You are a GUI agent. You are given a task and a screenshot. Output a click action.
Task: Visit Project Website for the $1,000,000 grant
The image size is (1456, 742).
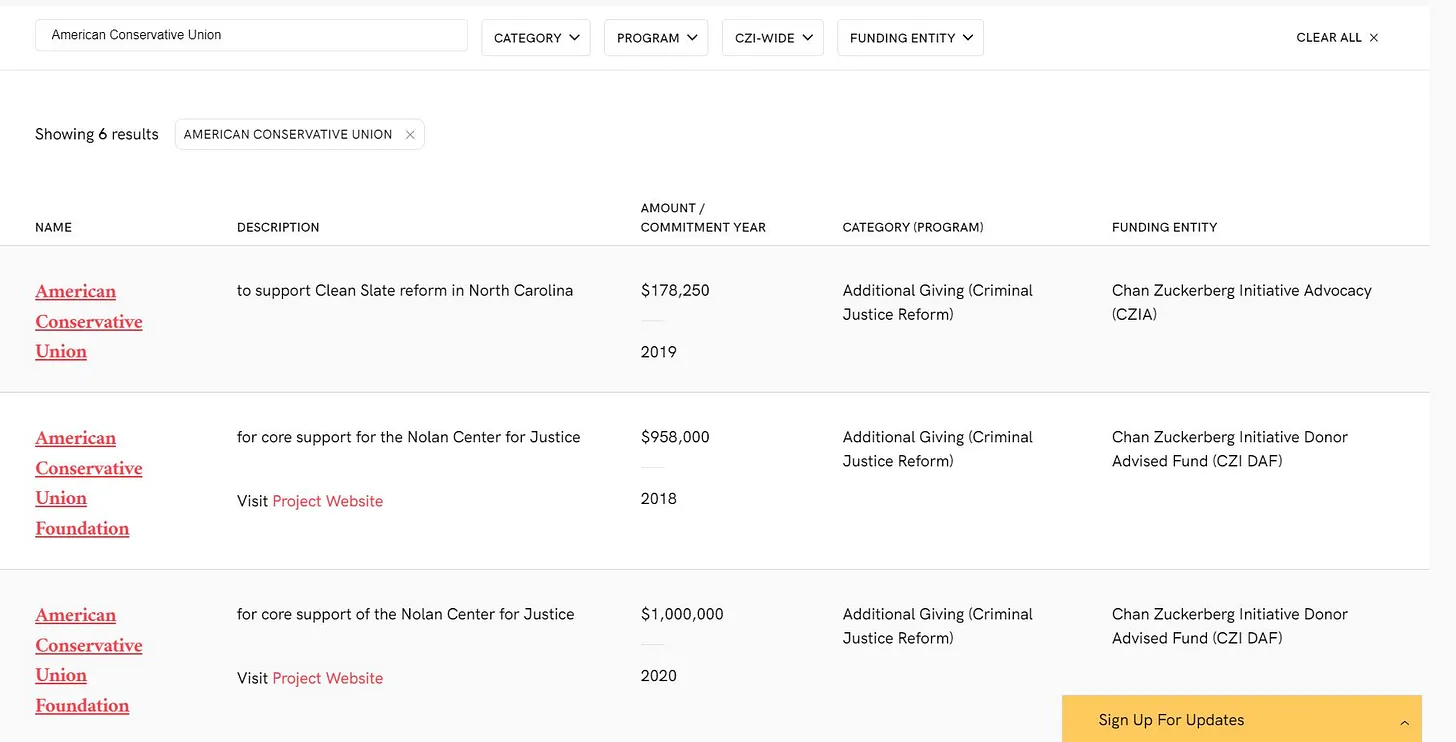pos(327,678)
